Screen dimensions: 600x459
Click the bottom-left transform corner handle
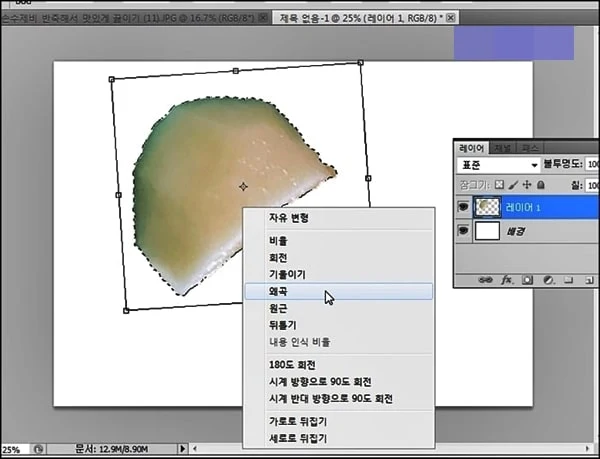point(126,311)
